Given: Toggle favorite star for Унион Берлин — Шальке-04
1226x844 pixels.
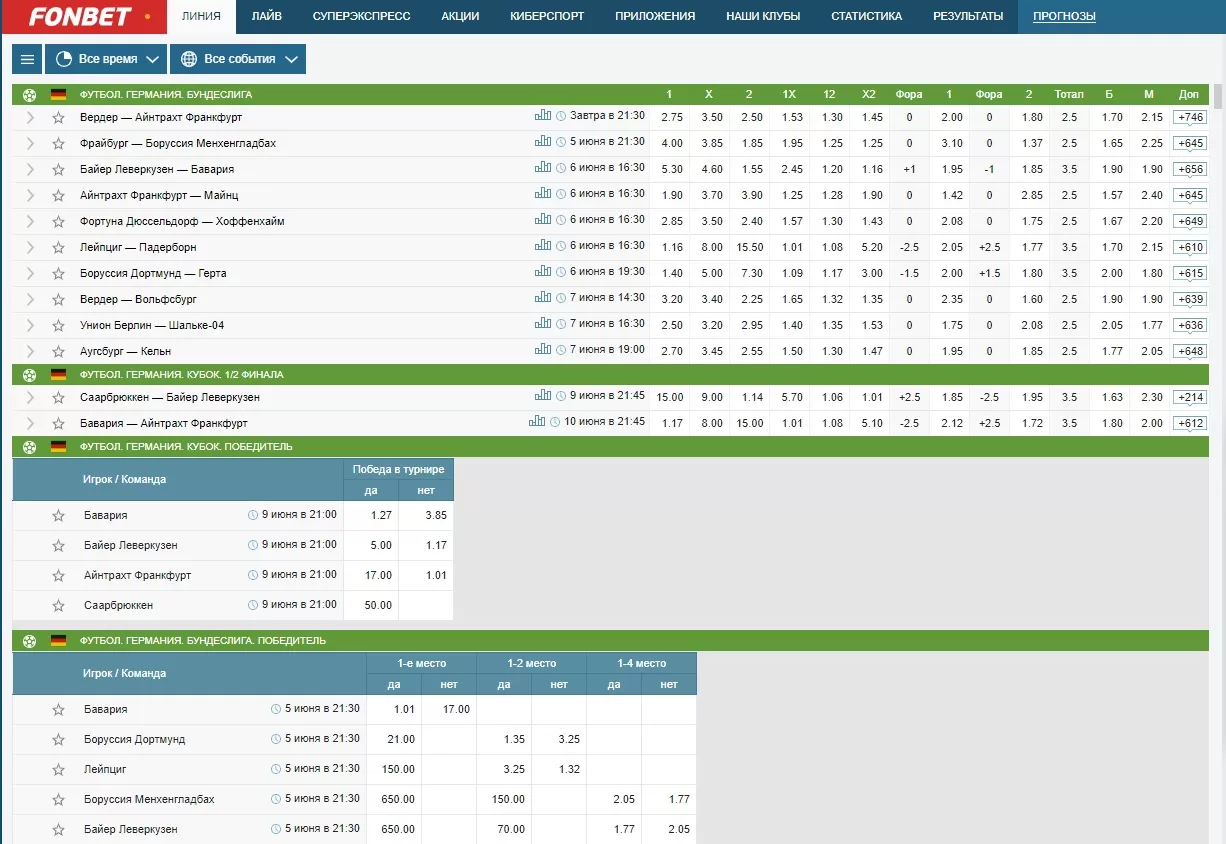Looking at the screenshot, I should pyautogui.click(x=59, y=326).
